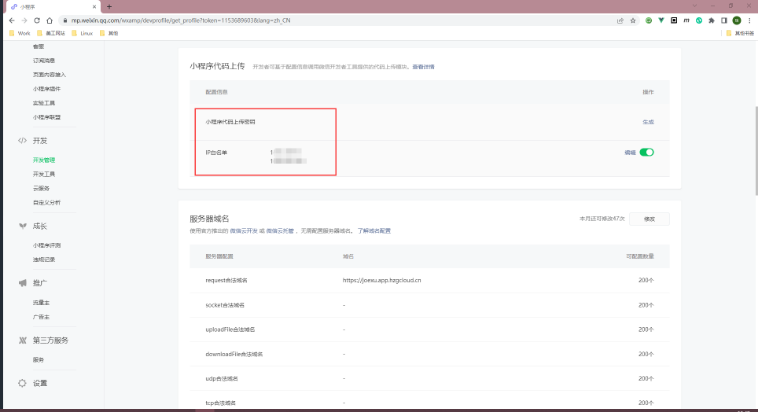Screen dimensions: 758x413
Task: Click 生成 for 小程序代码上传密钥
Action: (x=648, y=122)
